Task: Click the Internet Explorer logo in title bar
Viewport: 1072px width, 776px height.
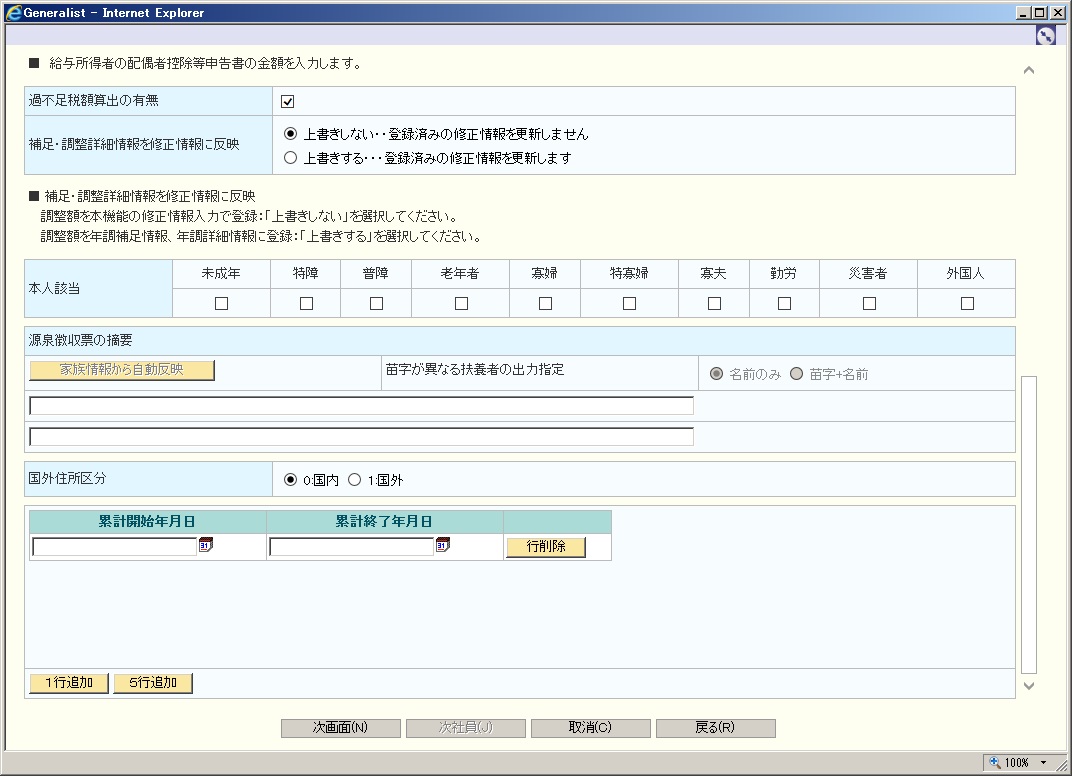Action: [14, 13]
